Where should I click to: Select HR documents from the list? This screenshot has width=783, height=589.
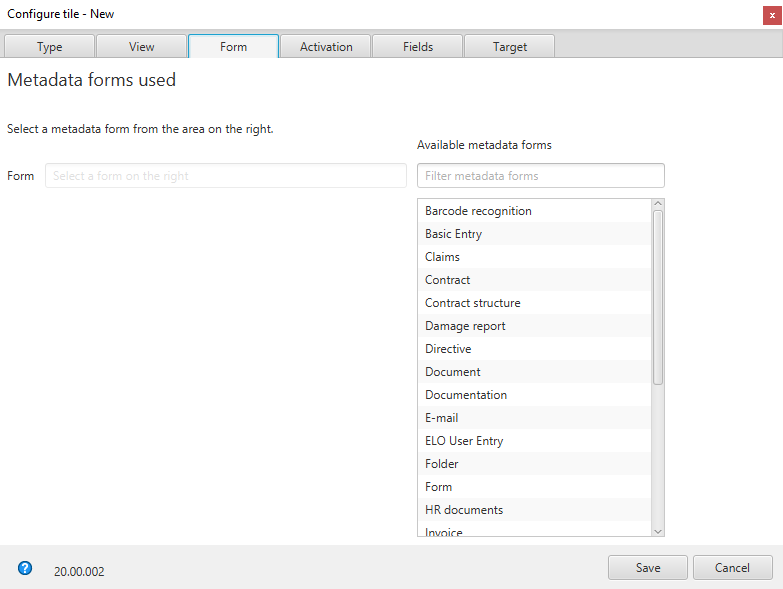point(464,510)
